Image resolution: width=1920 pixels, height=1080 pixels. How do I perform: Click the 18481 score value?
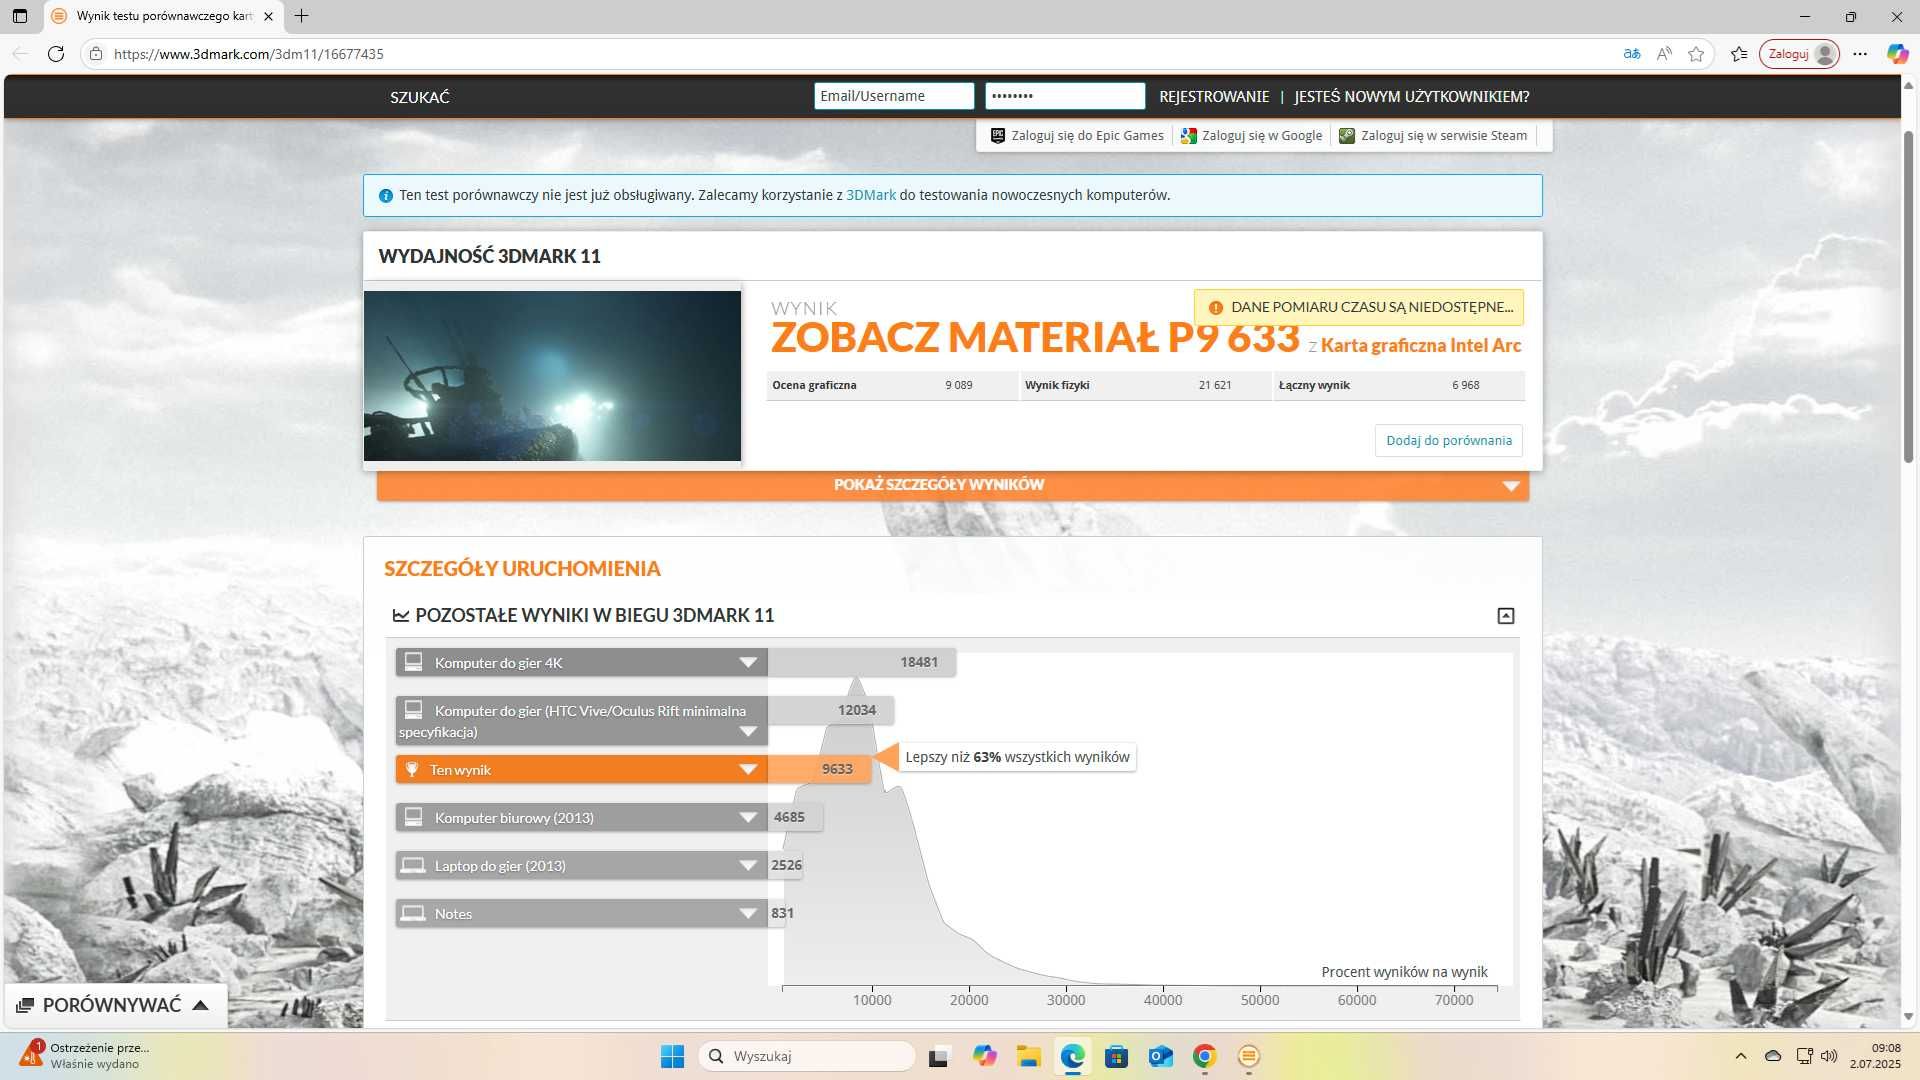919,662
